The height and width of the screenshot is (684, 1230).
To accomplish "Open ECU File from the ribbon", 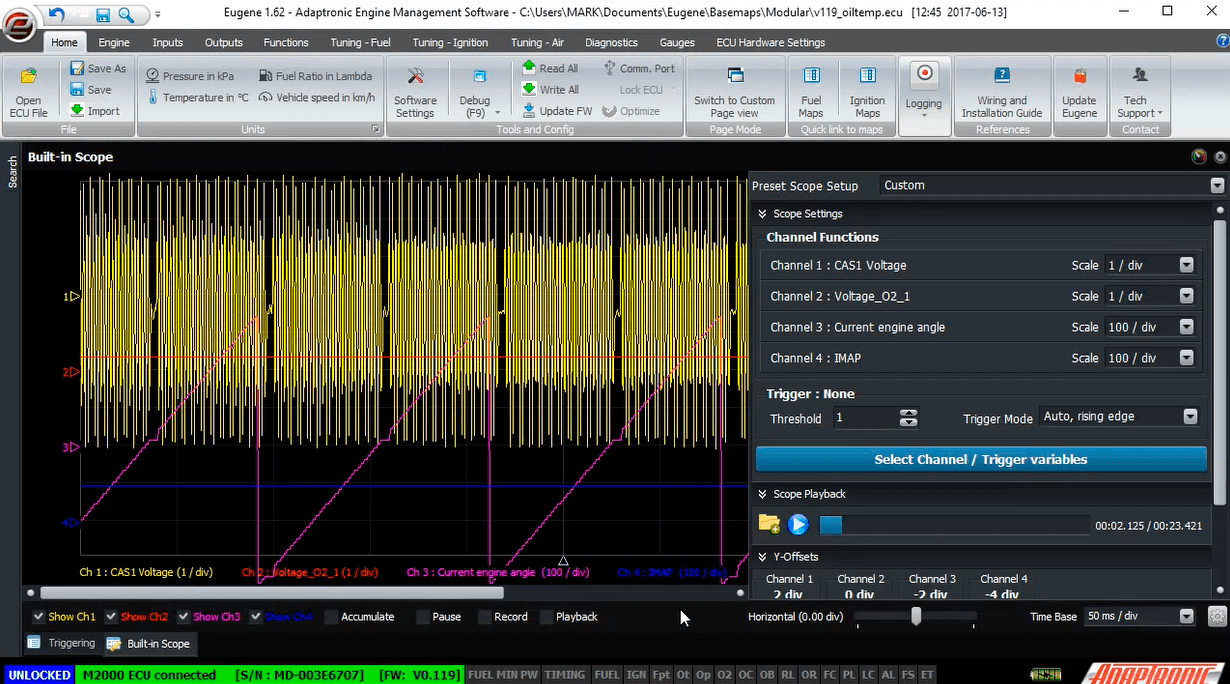I will click(29, 92).
